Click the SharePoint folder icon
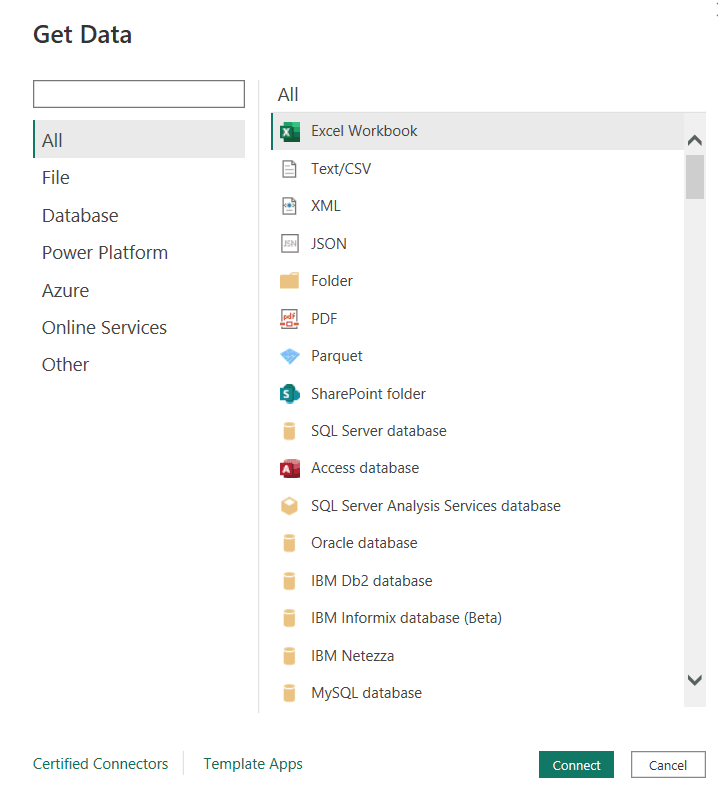The width and height of the screenshot is (718, 798). pyautogui.click(x=290, y=394)
